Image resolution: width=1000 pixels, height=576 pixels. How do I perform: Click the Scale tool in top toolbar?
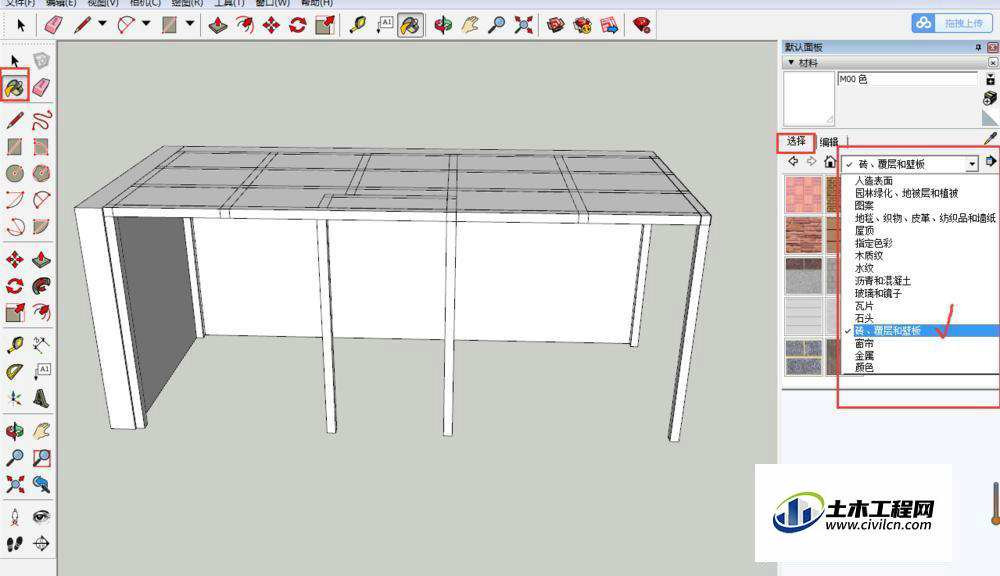click(x=325, y=26)
